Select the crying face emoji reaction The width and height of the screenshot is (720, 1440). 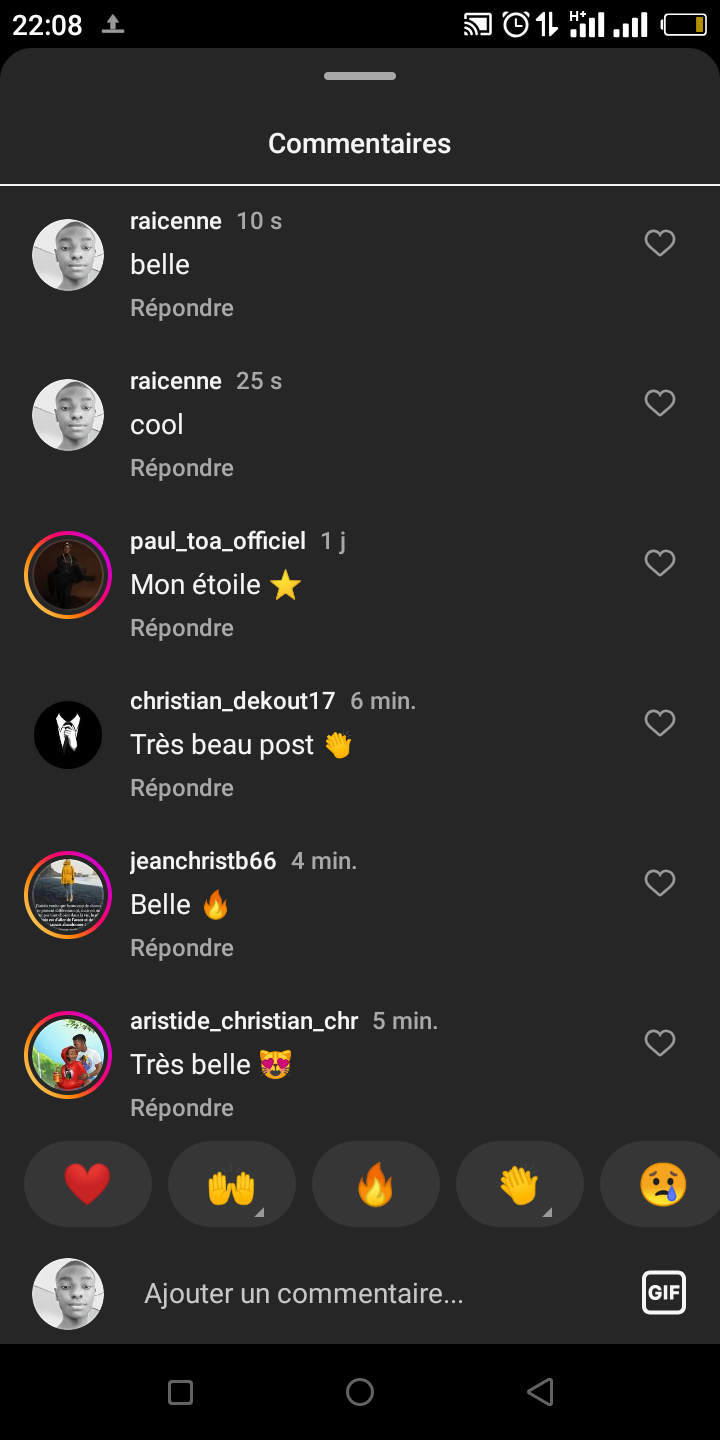(662, 1185)
